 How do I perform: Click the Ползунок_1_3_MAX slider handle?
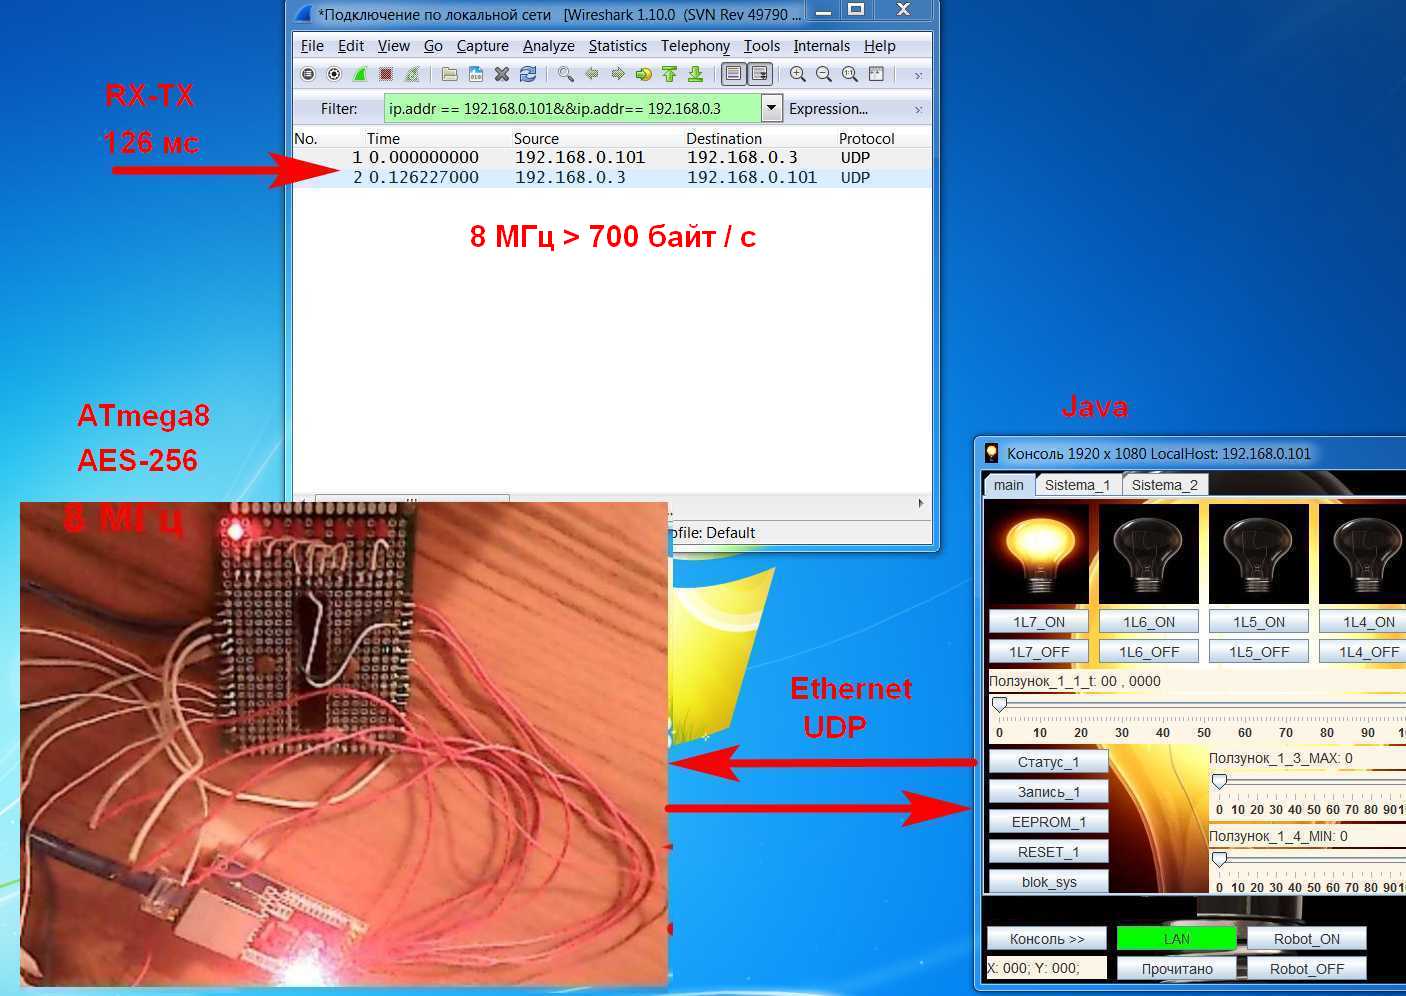click(1219, 781)
